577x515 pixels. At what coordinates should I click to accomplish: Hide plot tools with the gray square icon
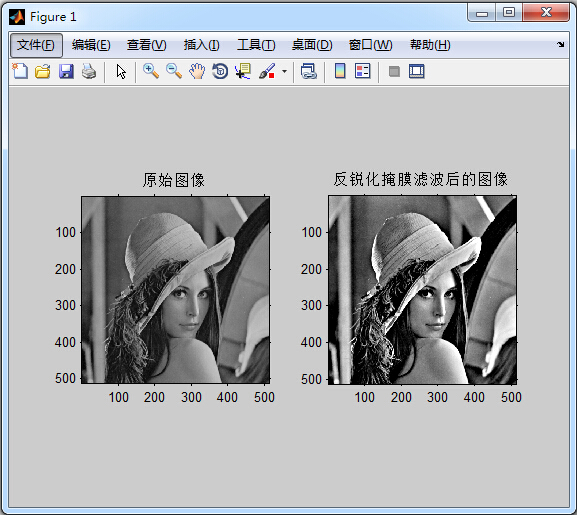(394, 71)
